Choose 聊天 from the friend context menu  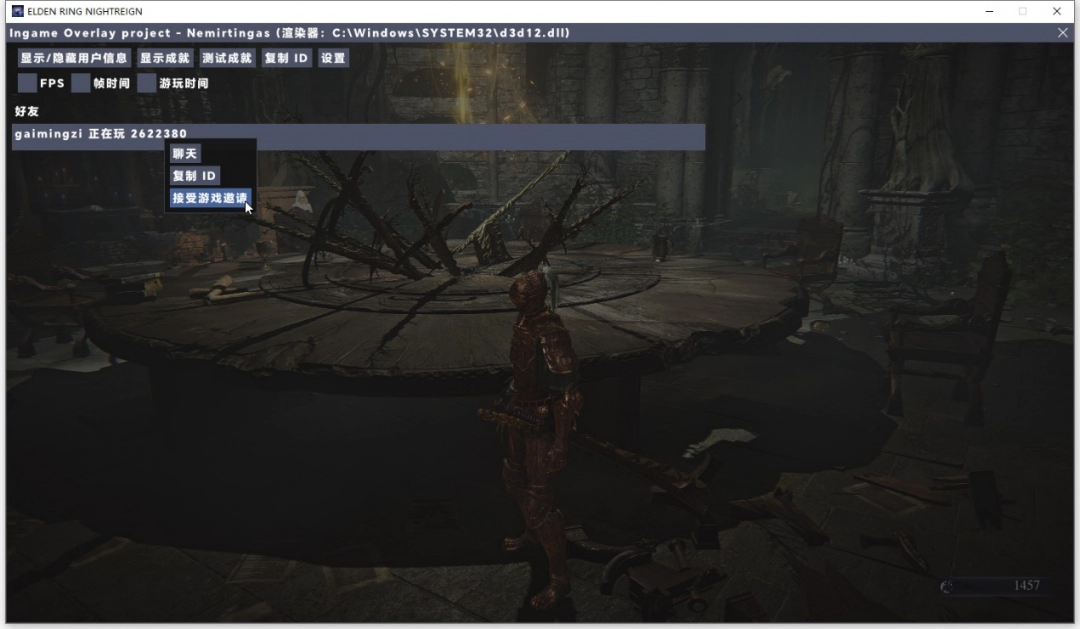(x=185, y=154)
